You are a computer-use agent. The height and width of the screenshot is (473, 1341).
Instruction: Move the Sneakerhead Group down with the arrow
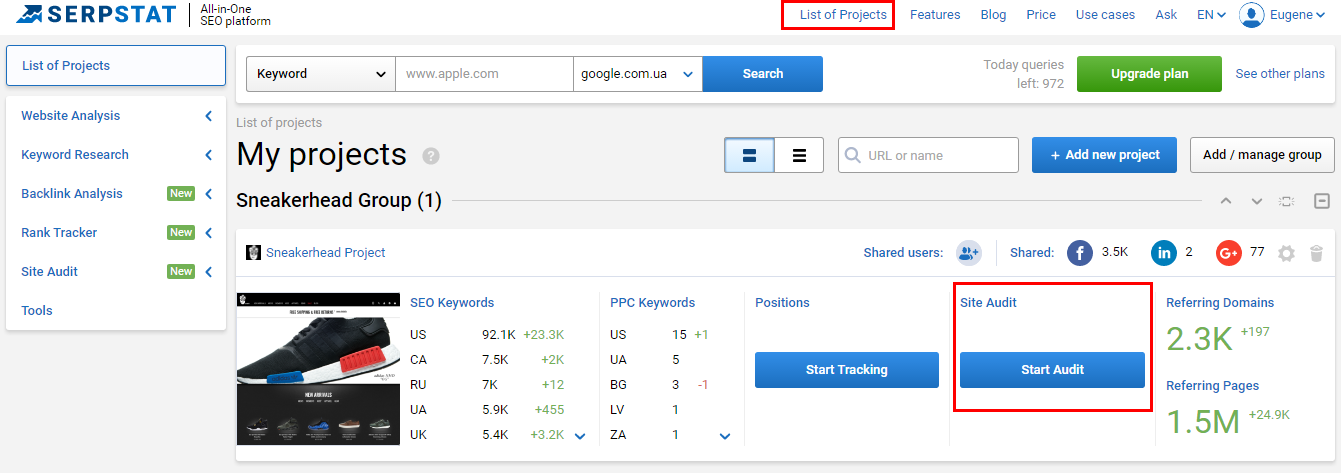(1257, 201)
